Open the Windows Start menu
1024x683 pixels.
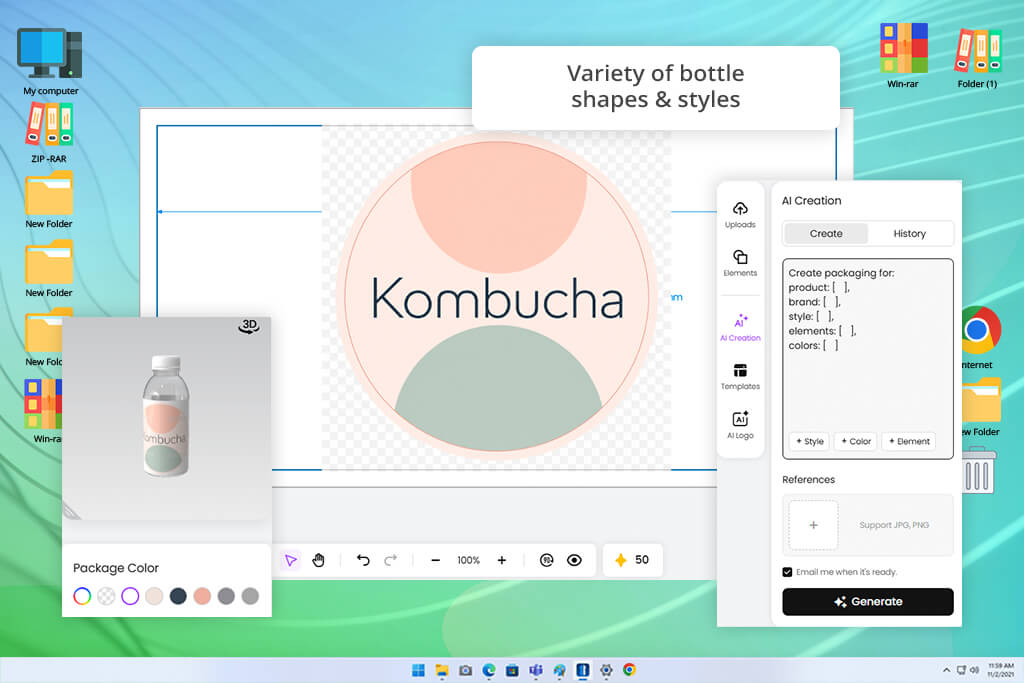tap(419, 670)
